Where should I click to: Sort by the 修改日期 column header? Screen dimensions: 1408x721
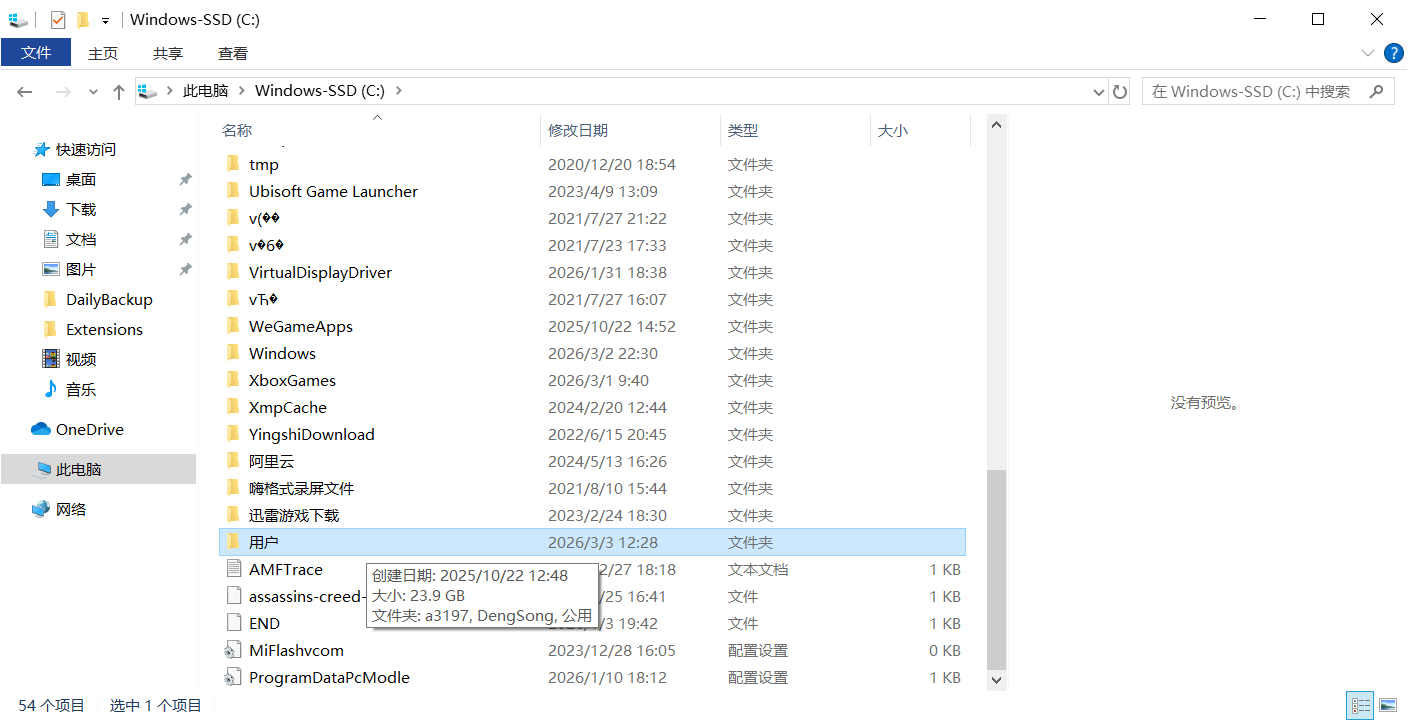click(578, 130)
